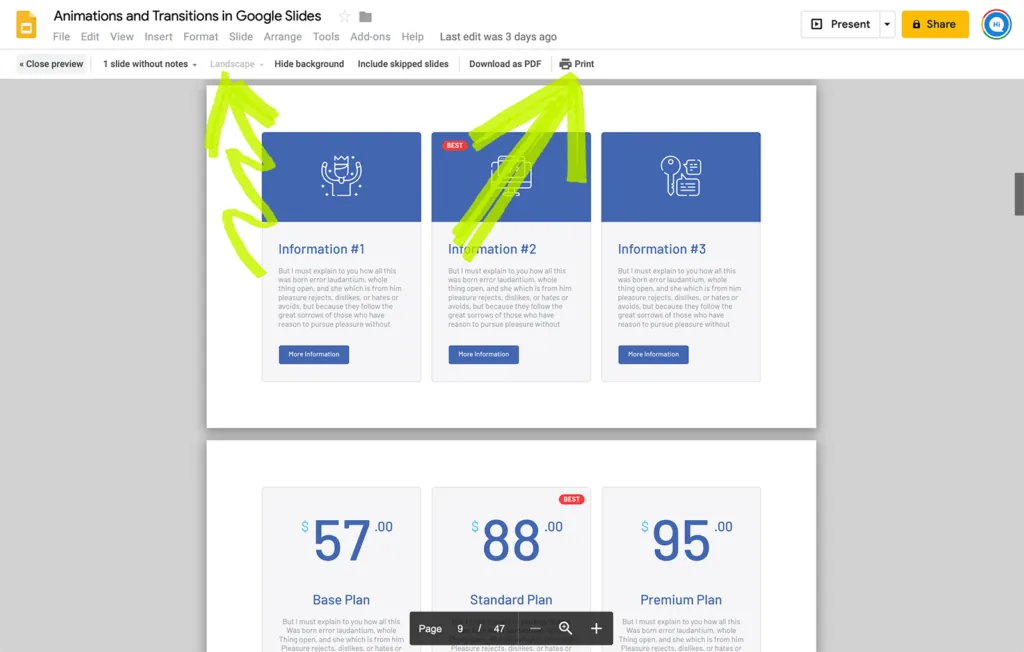Open the View menu

tap(121, 37)
